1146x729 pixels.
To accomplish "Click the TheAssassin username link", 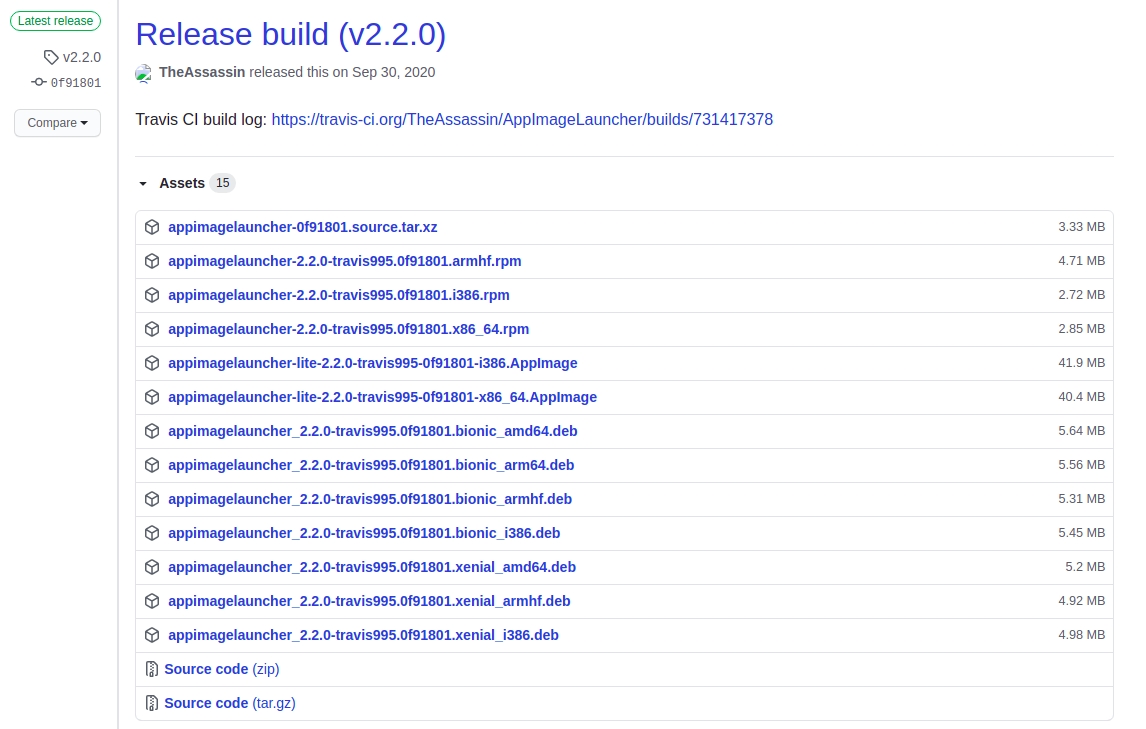I will pyautogui.click(x=202, y=72).
